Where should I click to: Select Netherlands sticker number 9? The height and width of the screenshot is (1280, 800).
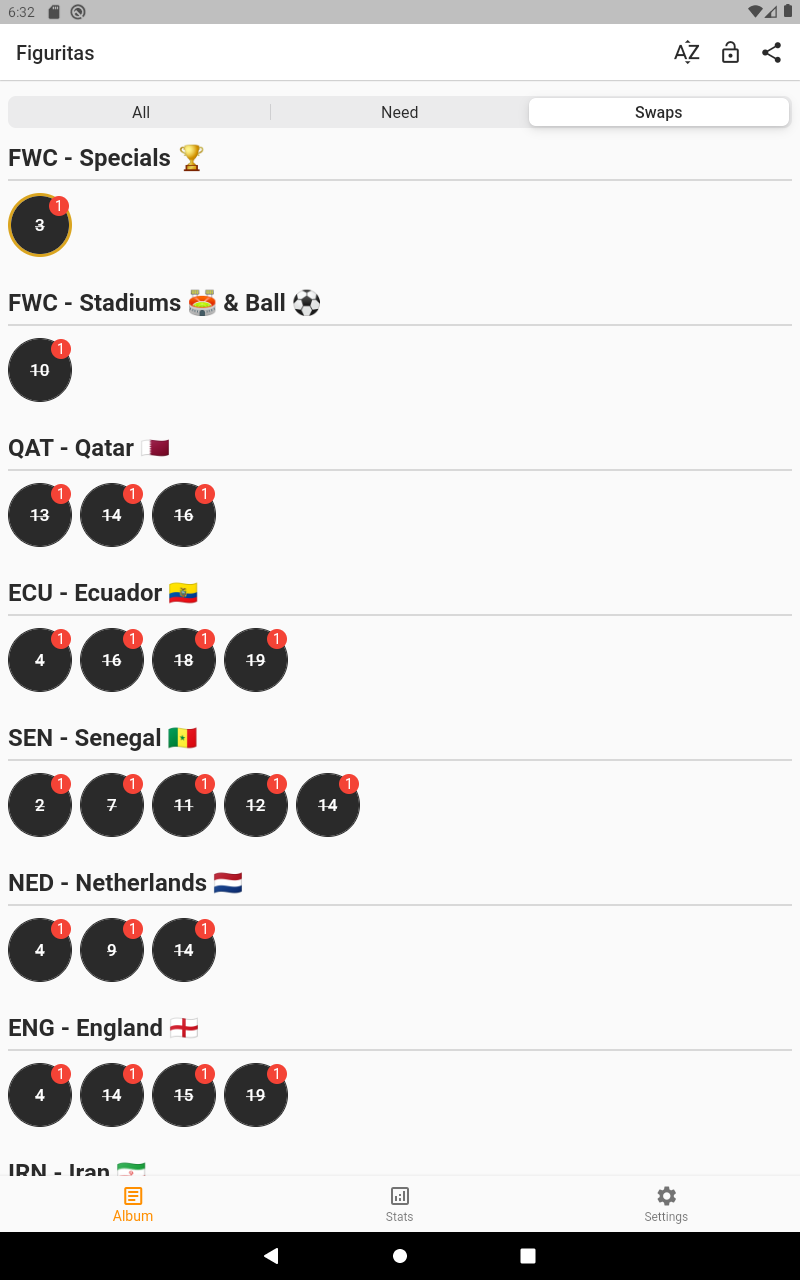(x=112, y=950)
